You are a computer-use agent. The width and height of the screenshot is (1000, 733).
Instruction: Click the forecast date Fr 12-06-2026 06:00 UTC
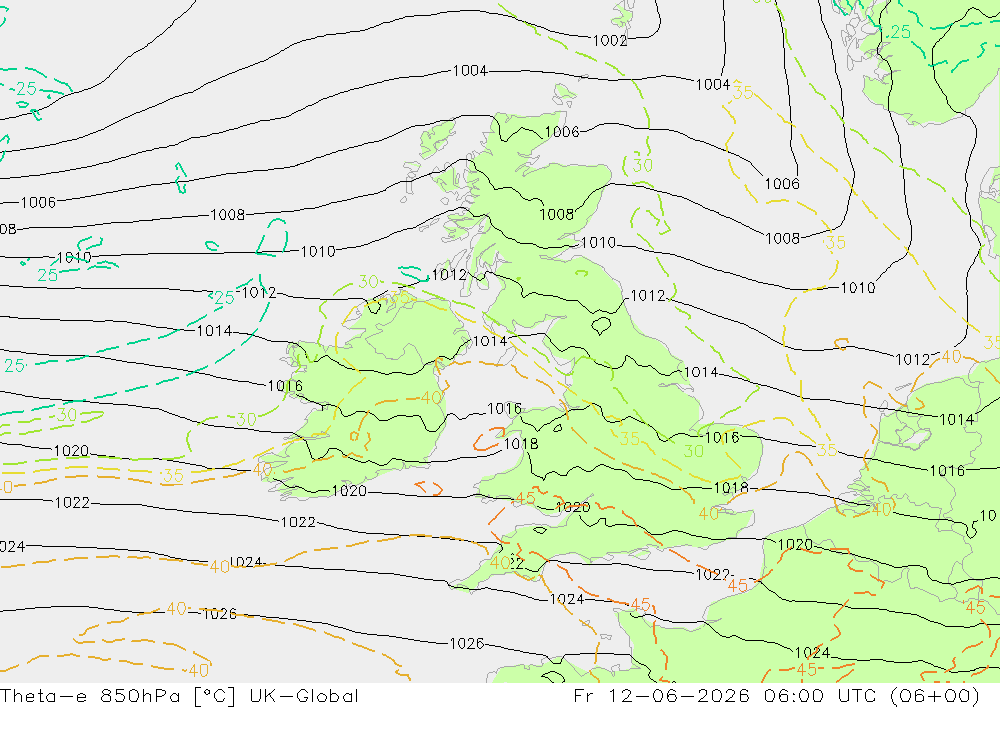(776, 695)
